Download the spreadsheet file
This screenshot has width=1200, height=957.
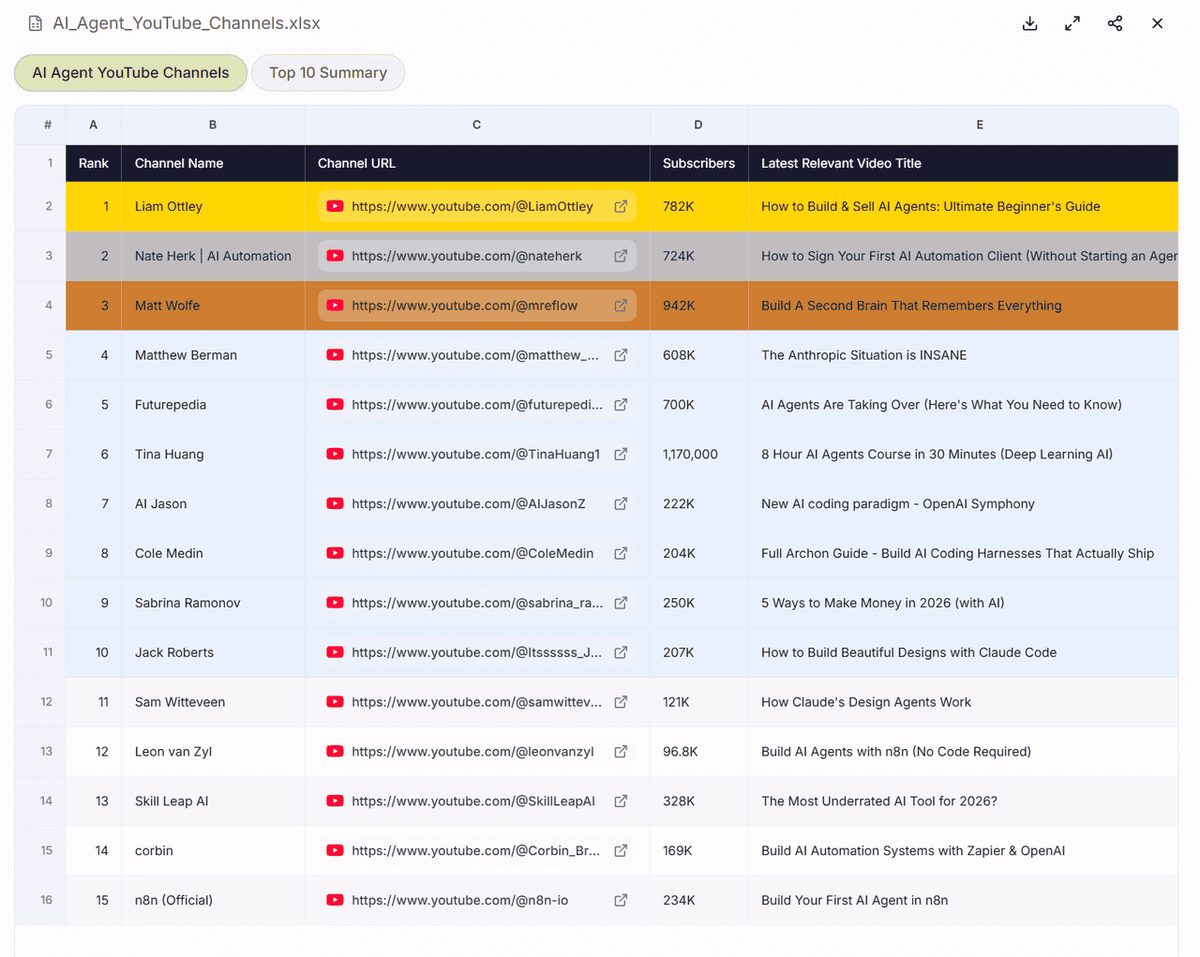[1030, 23]
